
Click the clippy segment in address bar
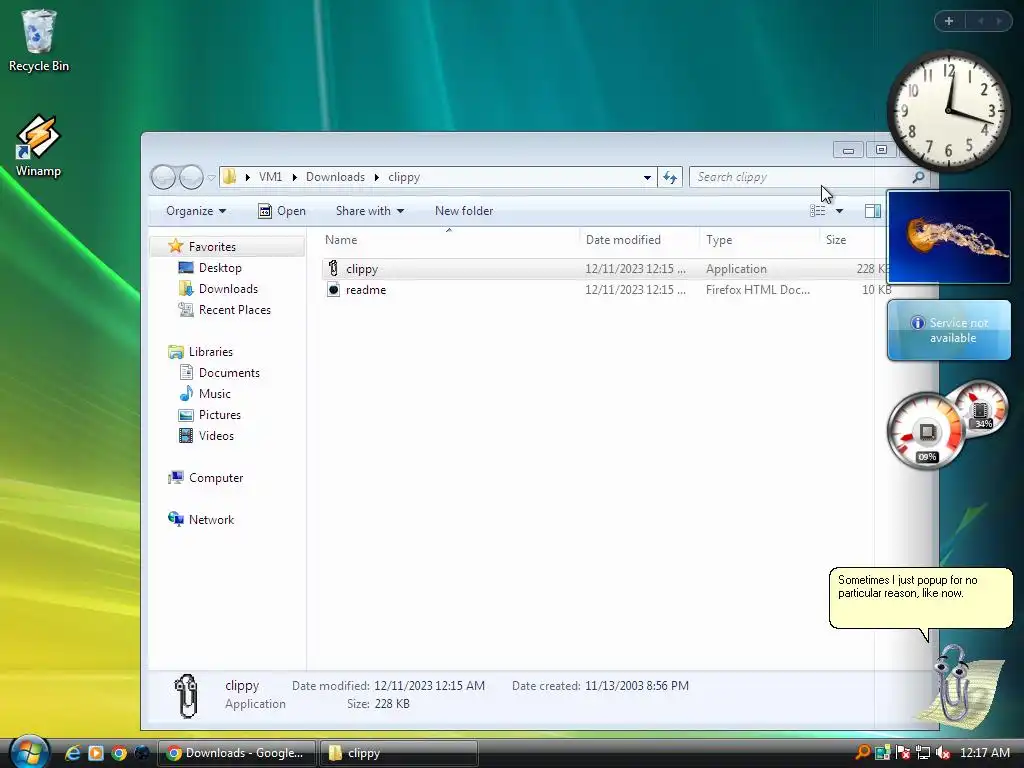click(x=404, y=177)
